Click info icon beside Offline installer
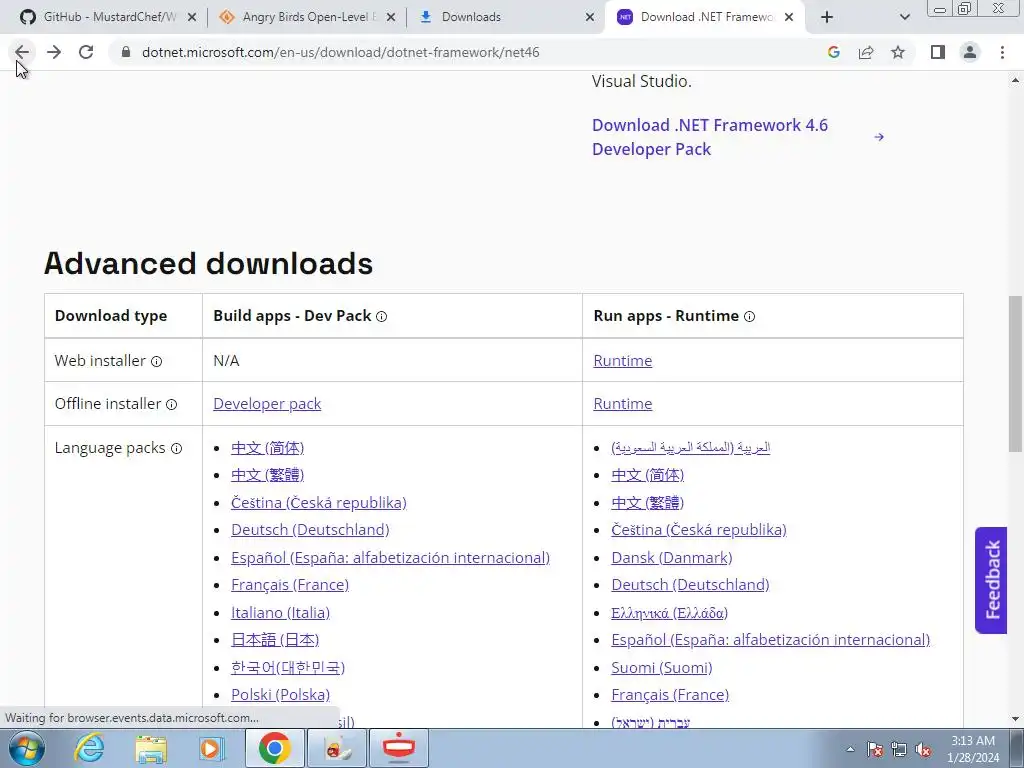Screen dimensions: 1024x768 [x=172, y=404]
